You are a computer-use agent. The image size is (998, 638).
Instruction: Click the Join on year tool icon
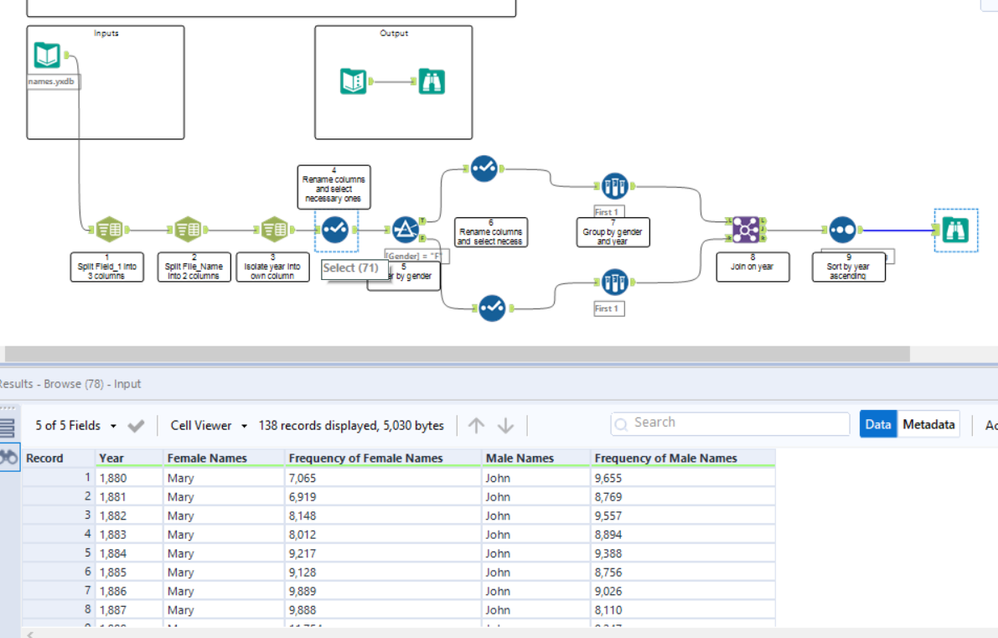click(746, 230)
